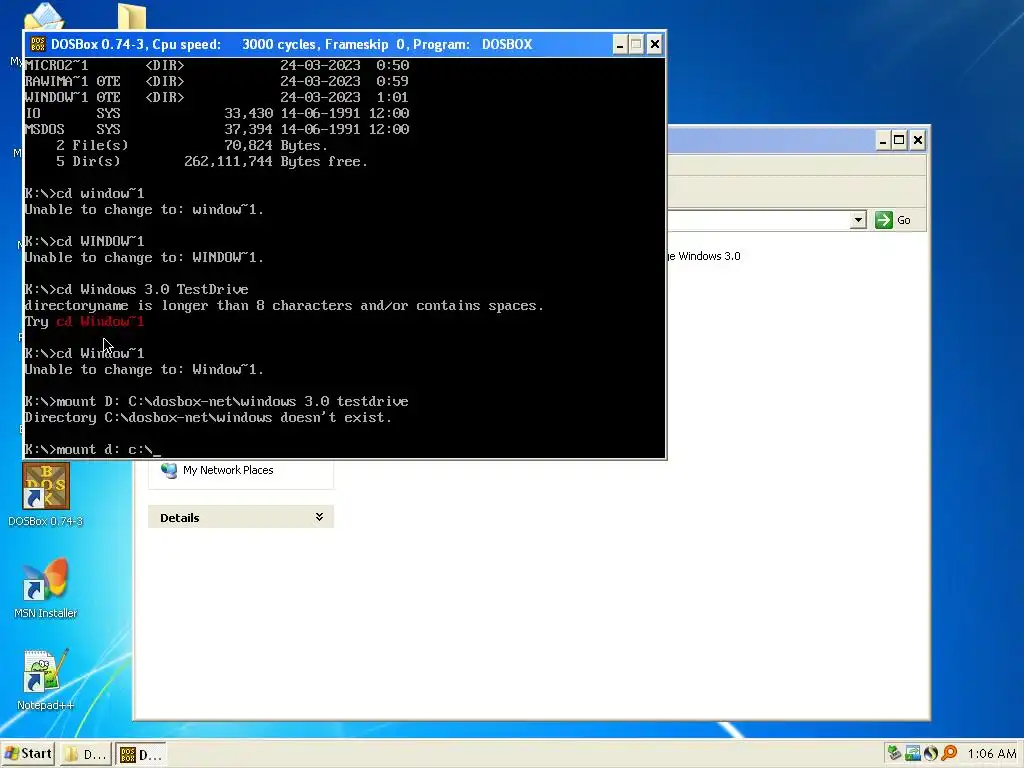Switch to the folder window taskbar button

click(x=85, y=754)
